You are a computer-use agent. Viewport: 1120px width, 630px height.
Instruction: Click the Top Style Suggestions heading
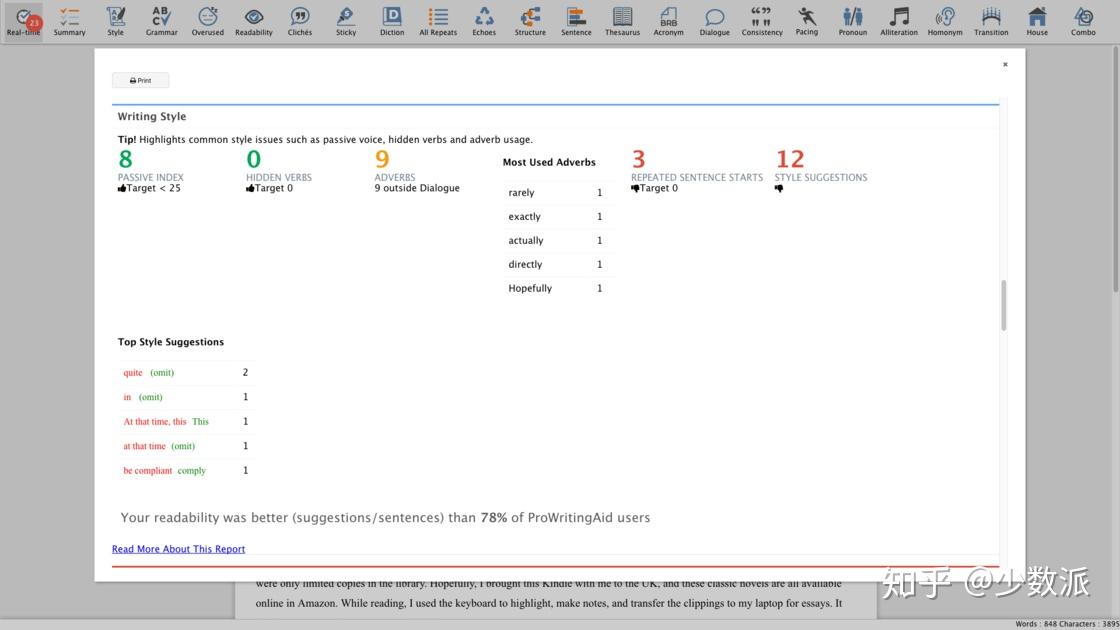coord(171,342)
